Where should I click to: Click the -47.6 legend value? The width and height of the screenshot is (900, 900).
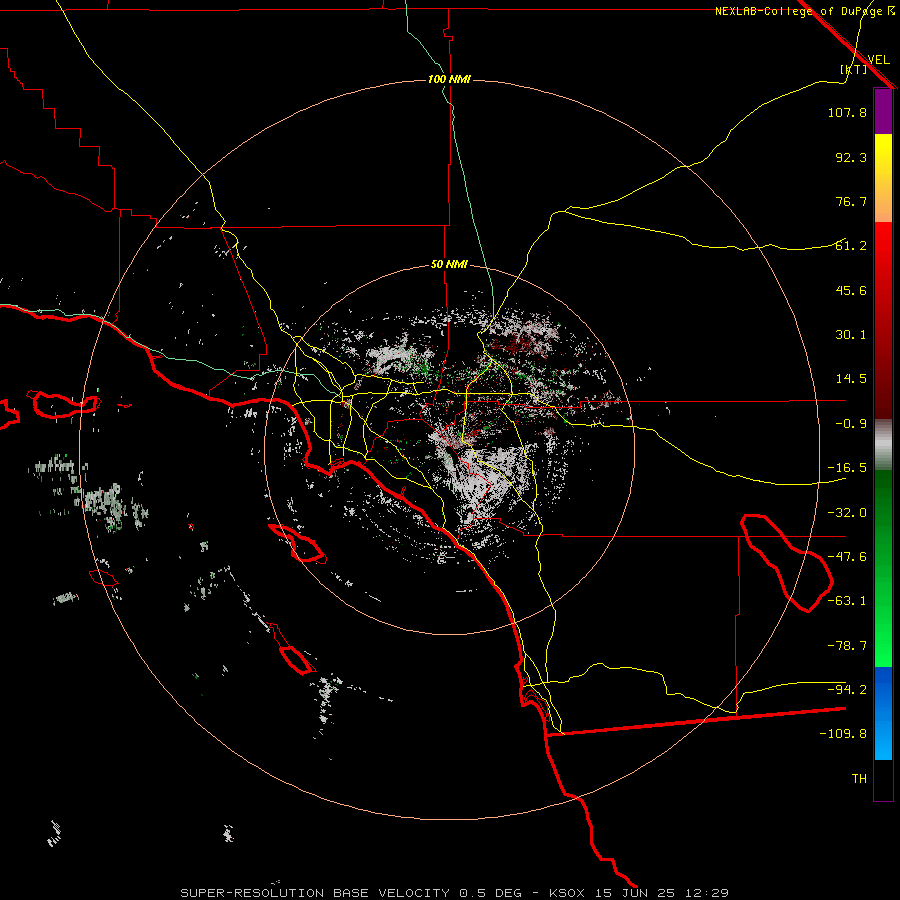tap(847, 557)
